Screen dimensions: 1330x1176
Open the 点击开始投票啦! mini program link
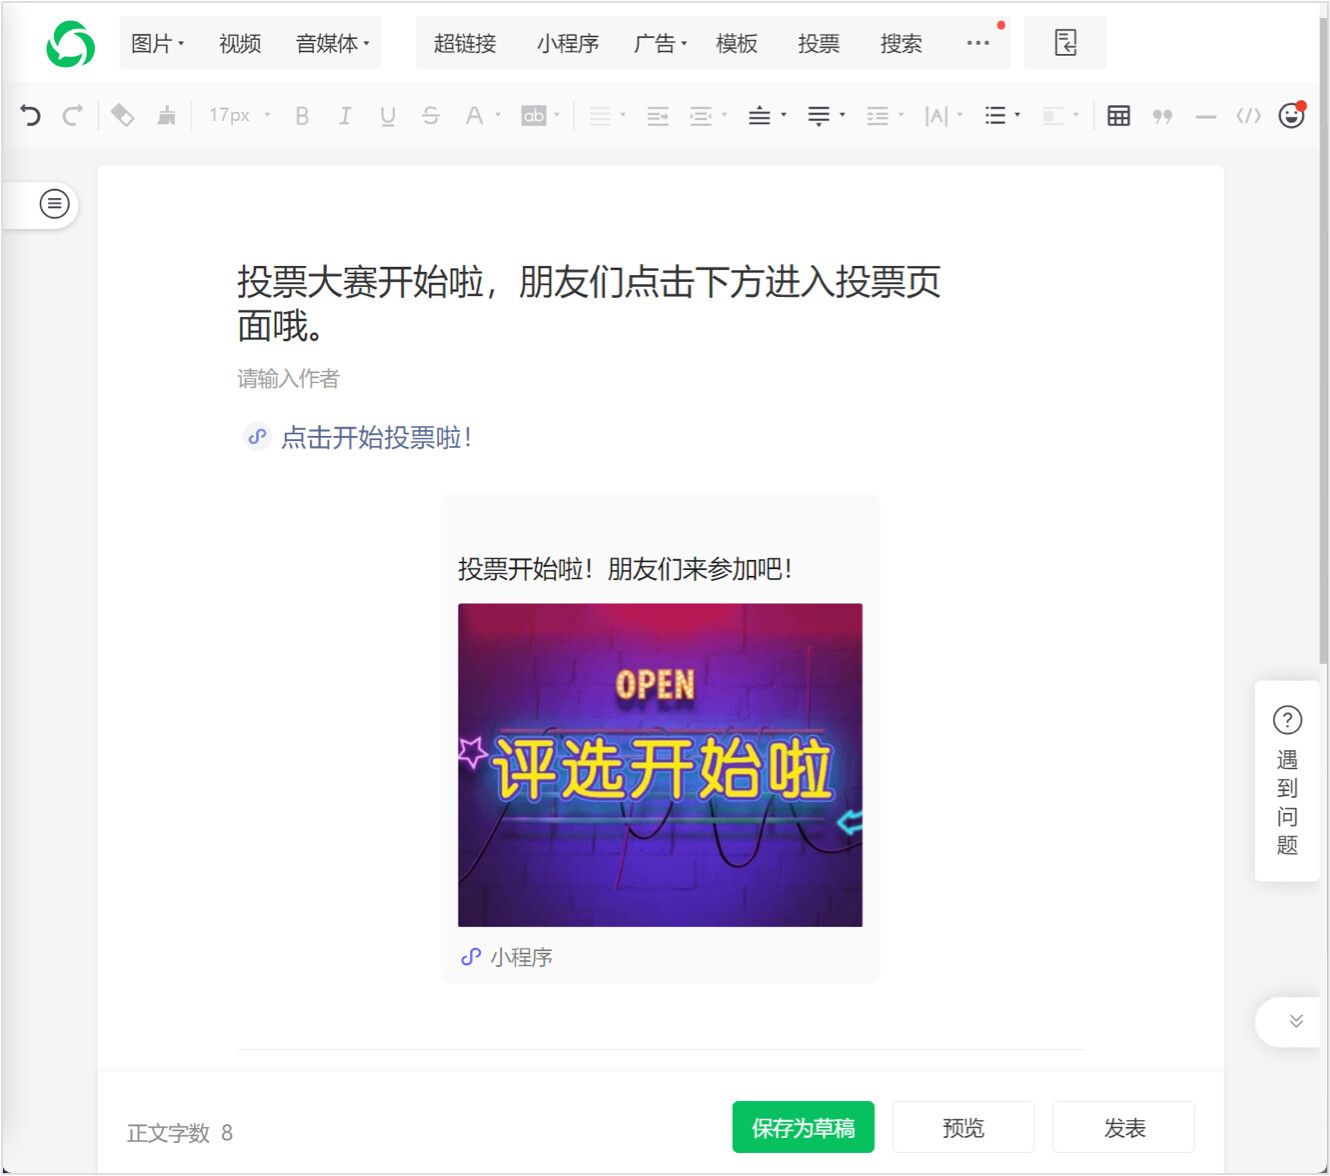(x=376, y=437)
